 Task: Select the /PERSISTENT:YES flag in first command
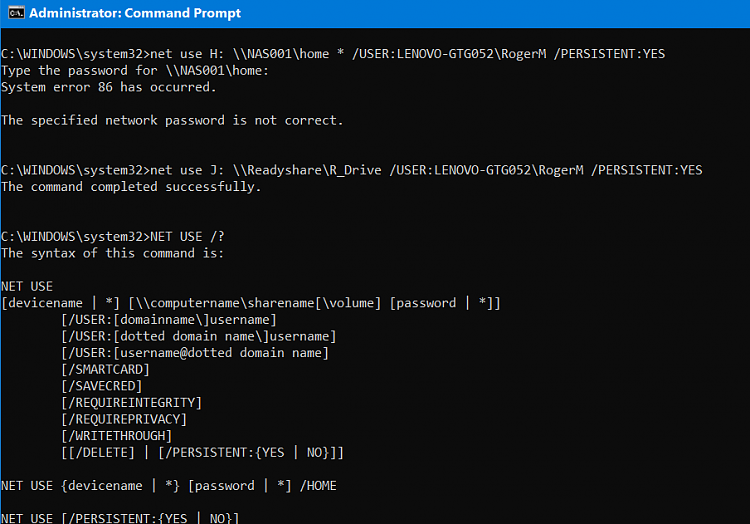(609, 54)
